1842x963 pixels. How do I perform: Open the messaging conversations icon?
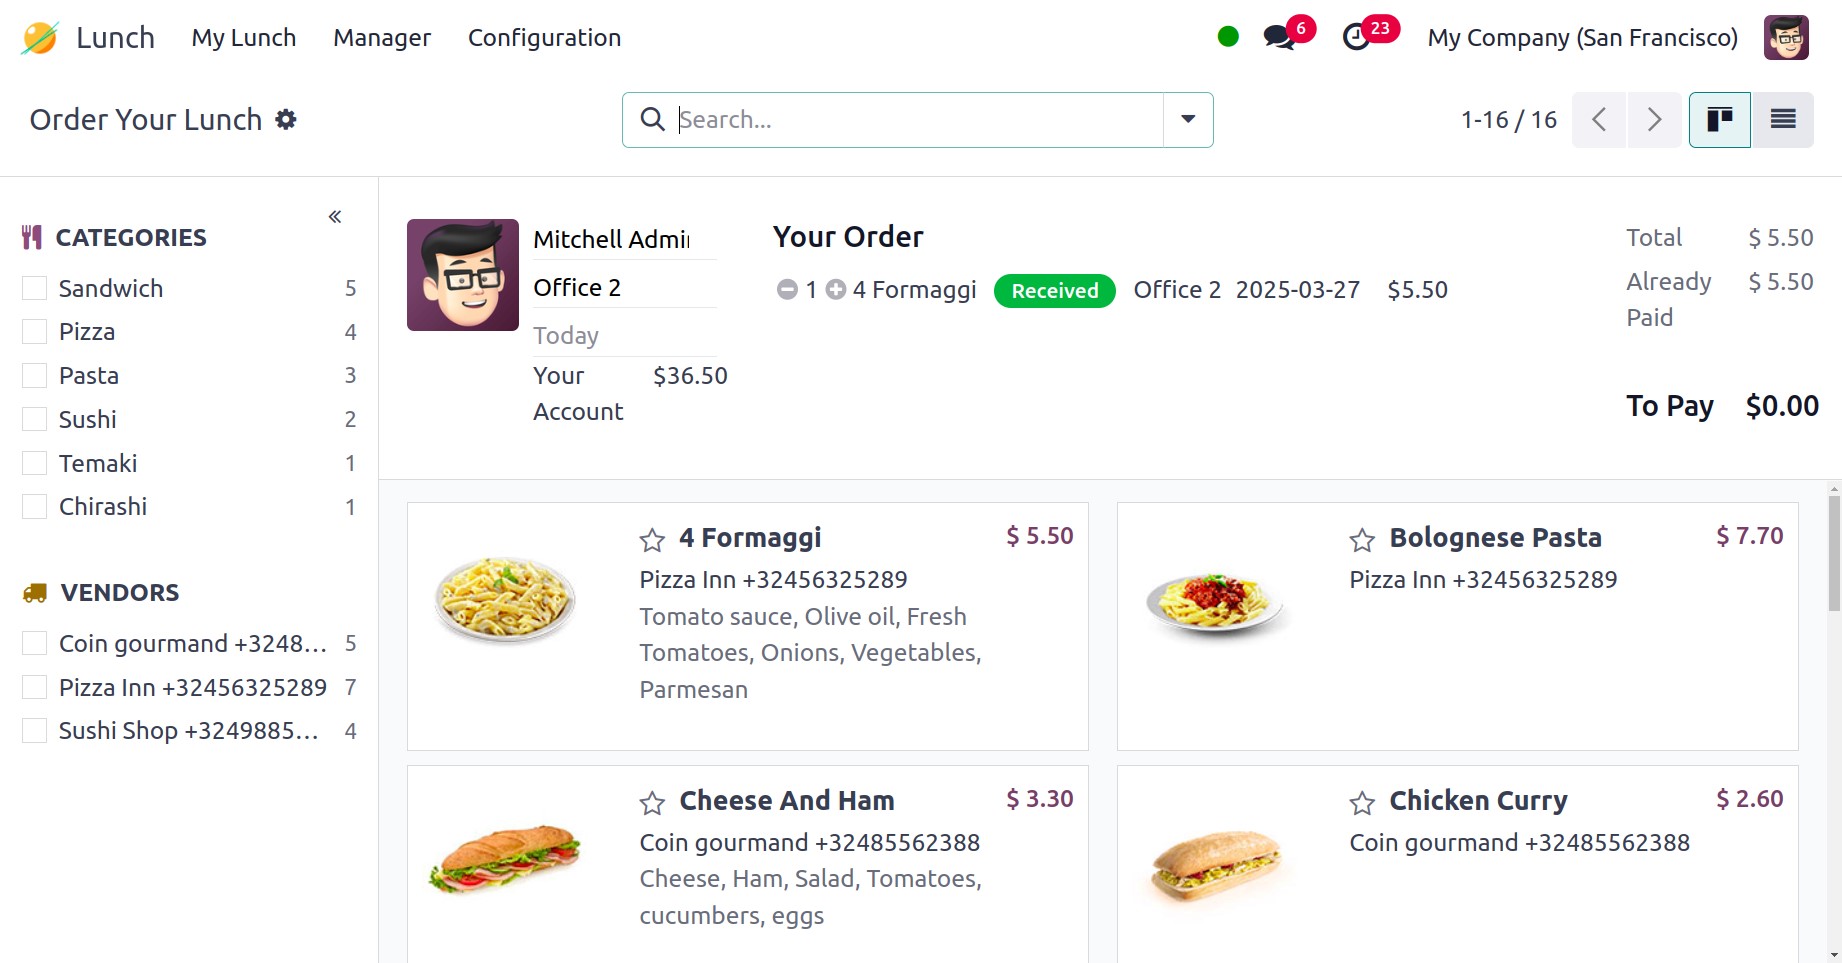point(1279,38)
